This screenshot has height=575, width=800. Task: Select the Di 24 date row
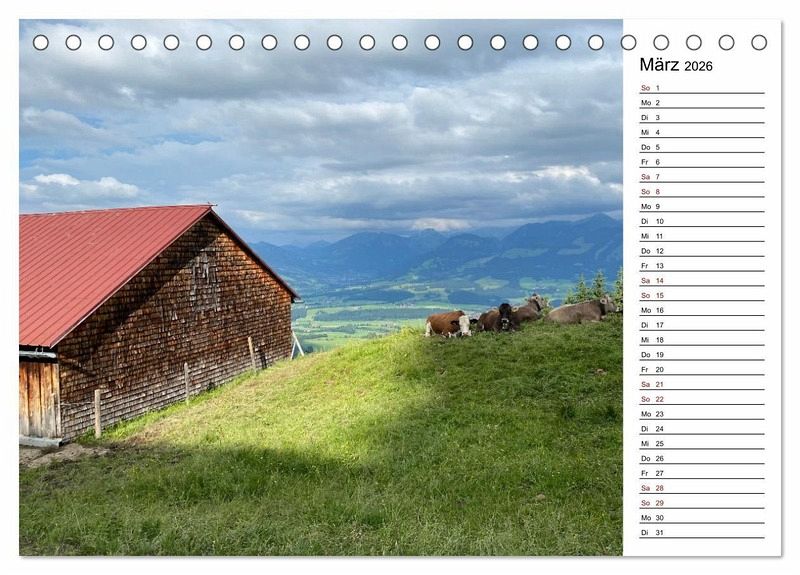pyautogui.click(x=702, y=428)
